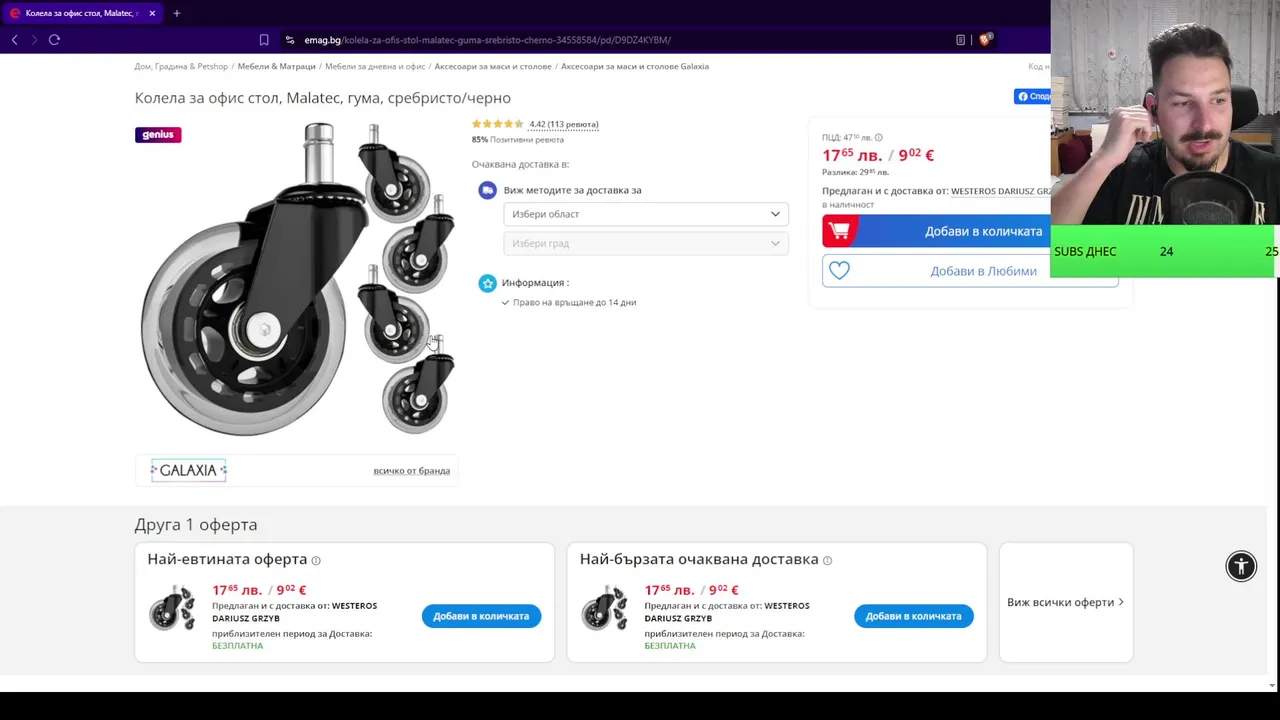
Task: Click the info icon next to ПЦД price
Action: (879, 138)
